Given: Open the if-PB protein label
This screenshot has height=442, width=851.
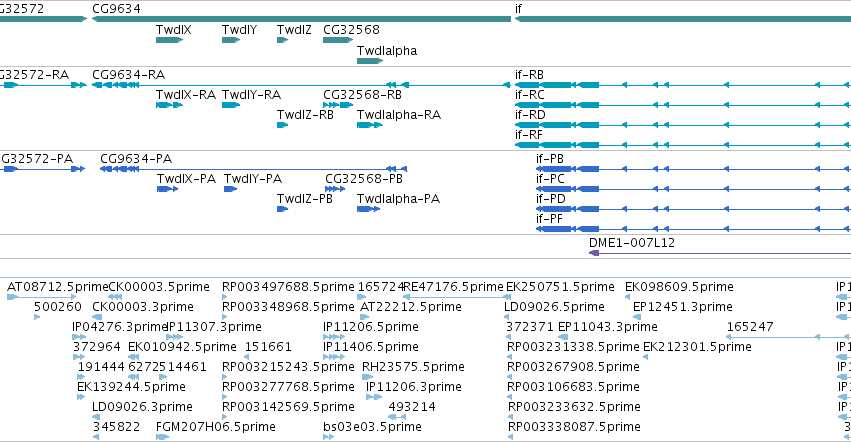Looking at the screenshot, I should tap(550, 159).
